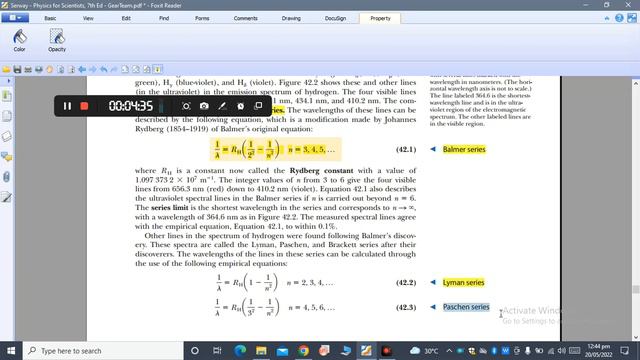Show hidden system tray icons
This screenshot has width=640, height=360.
point(449,351)
